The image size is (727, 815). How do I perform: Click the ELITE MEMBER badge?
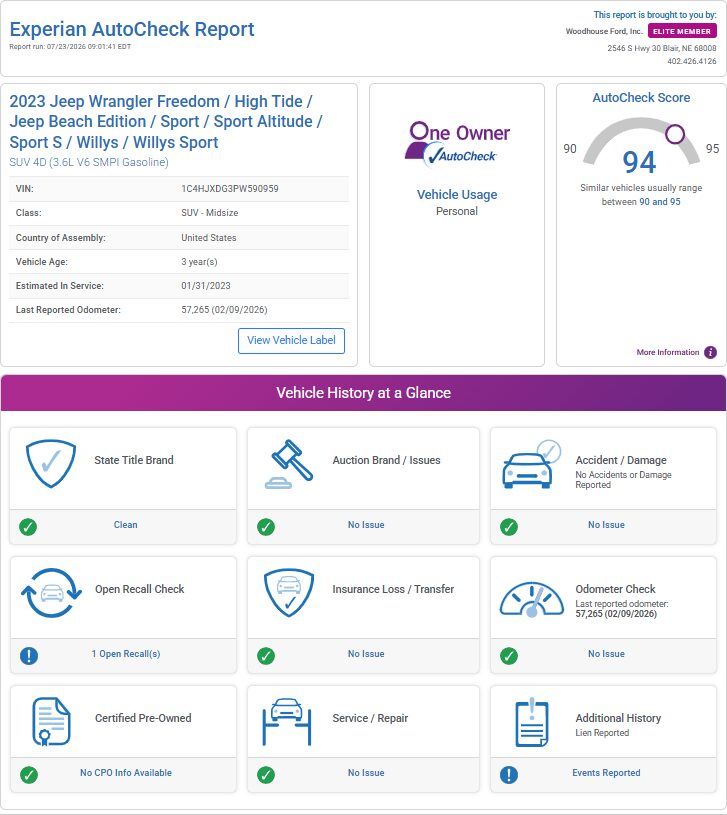pyautogui.click(x=682, y=31)
